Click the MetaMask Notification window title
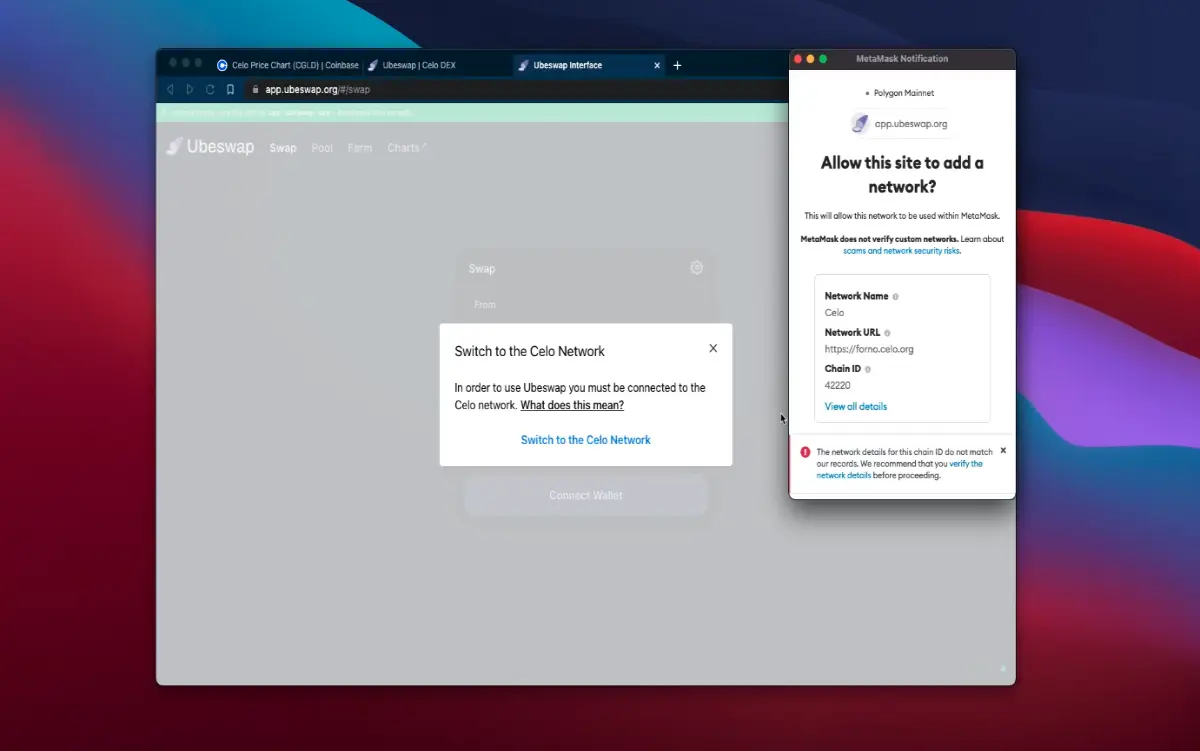Screen dimensions: 1200x751 tap(902, 59)
